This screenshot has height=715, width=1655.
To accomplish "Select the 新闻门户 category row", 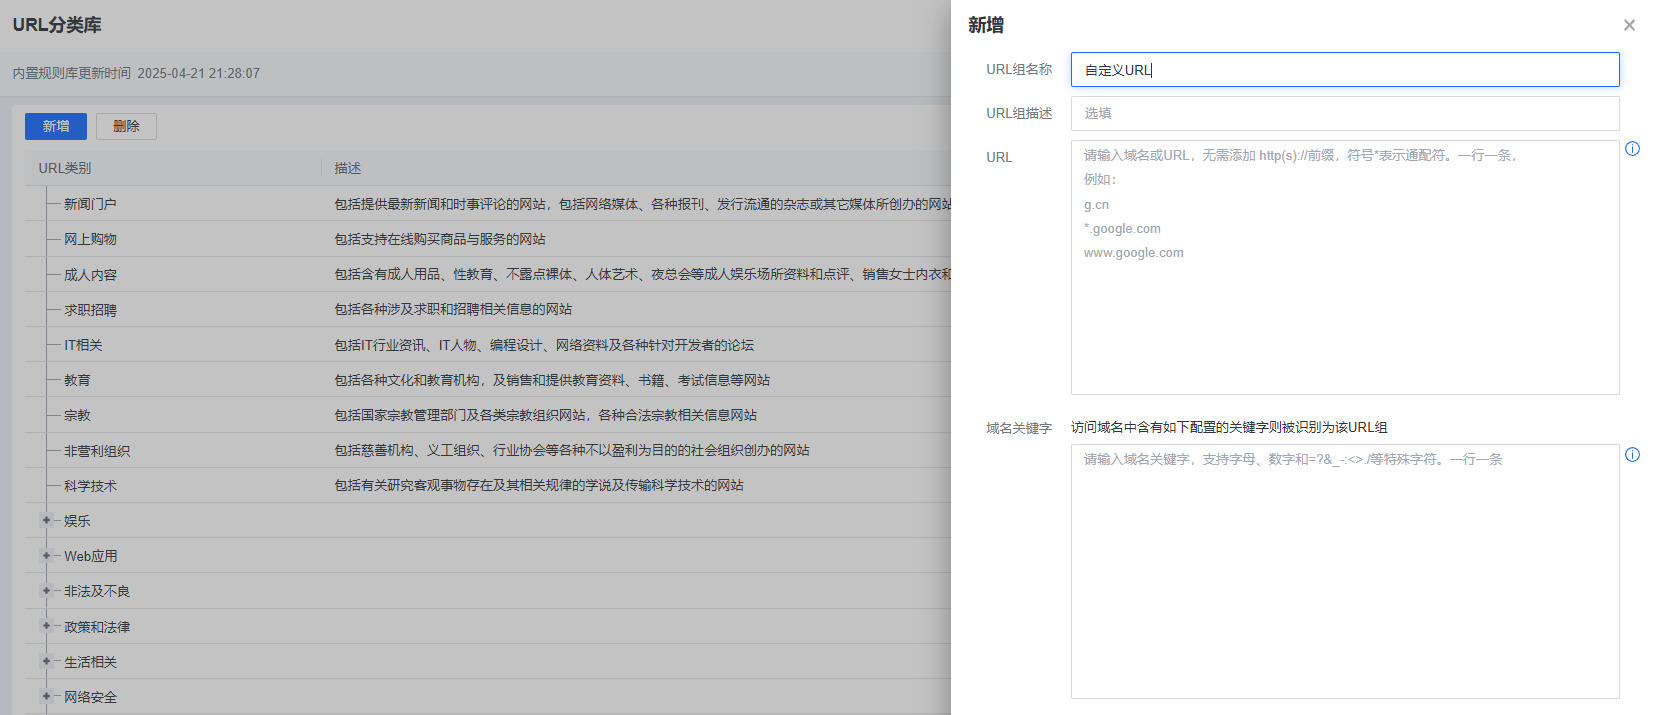I will [90, 204].
